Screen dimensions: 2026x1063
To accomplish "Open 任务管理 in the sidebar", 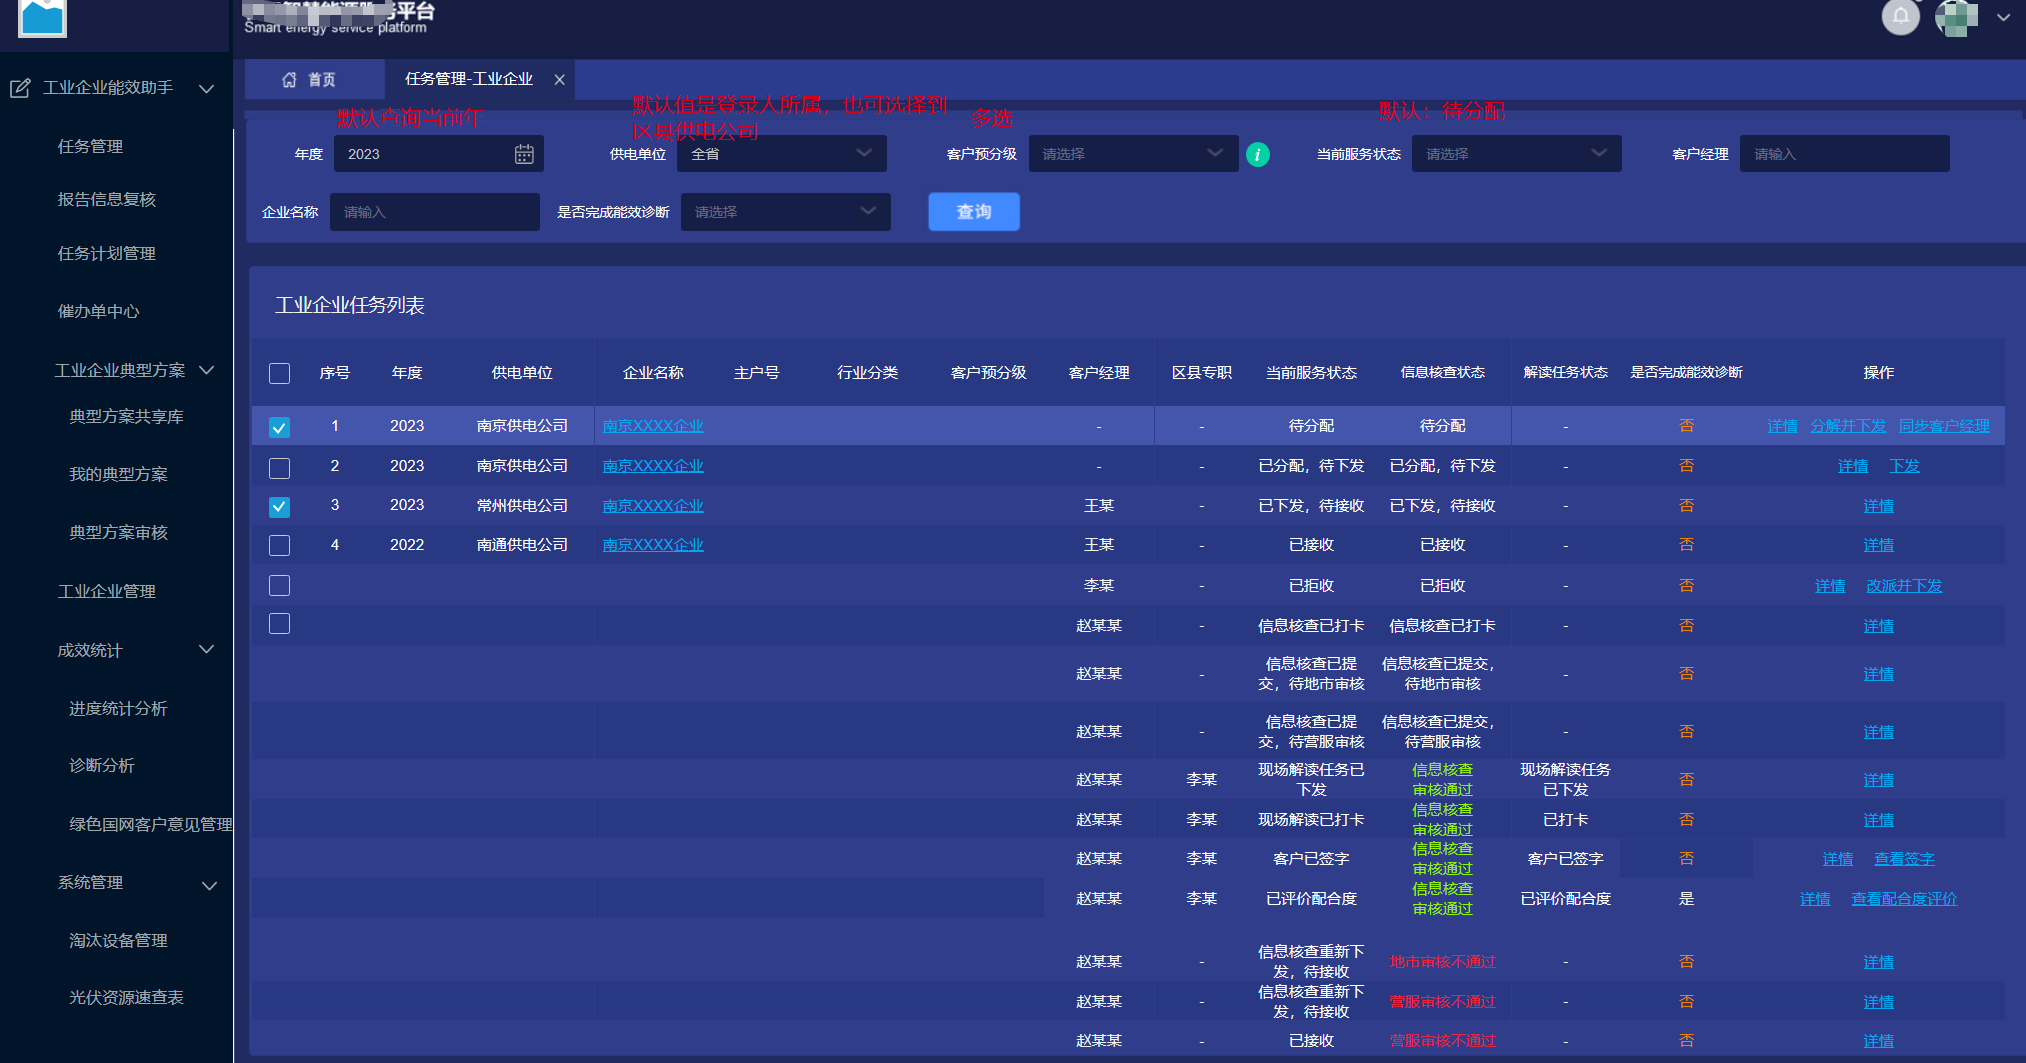I will pos(90,147).
